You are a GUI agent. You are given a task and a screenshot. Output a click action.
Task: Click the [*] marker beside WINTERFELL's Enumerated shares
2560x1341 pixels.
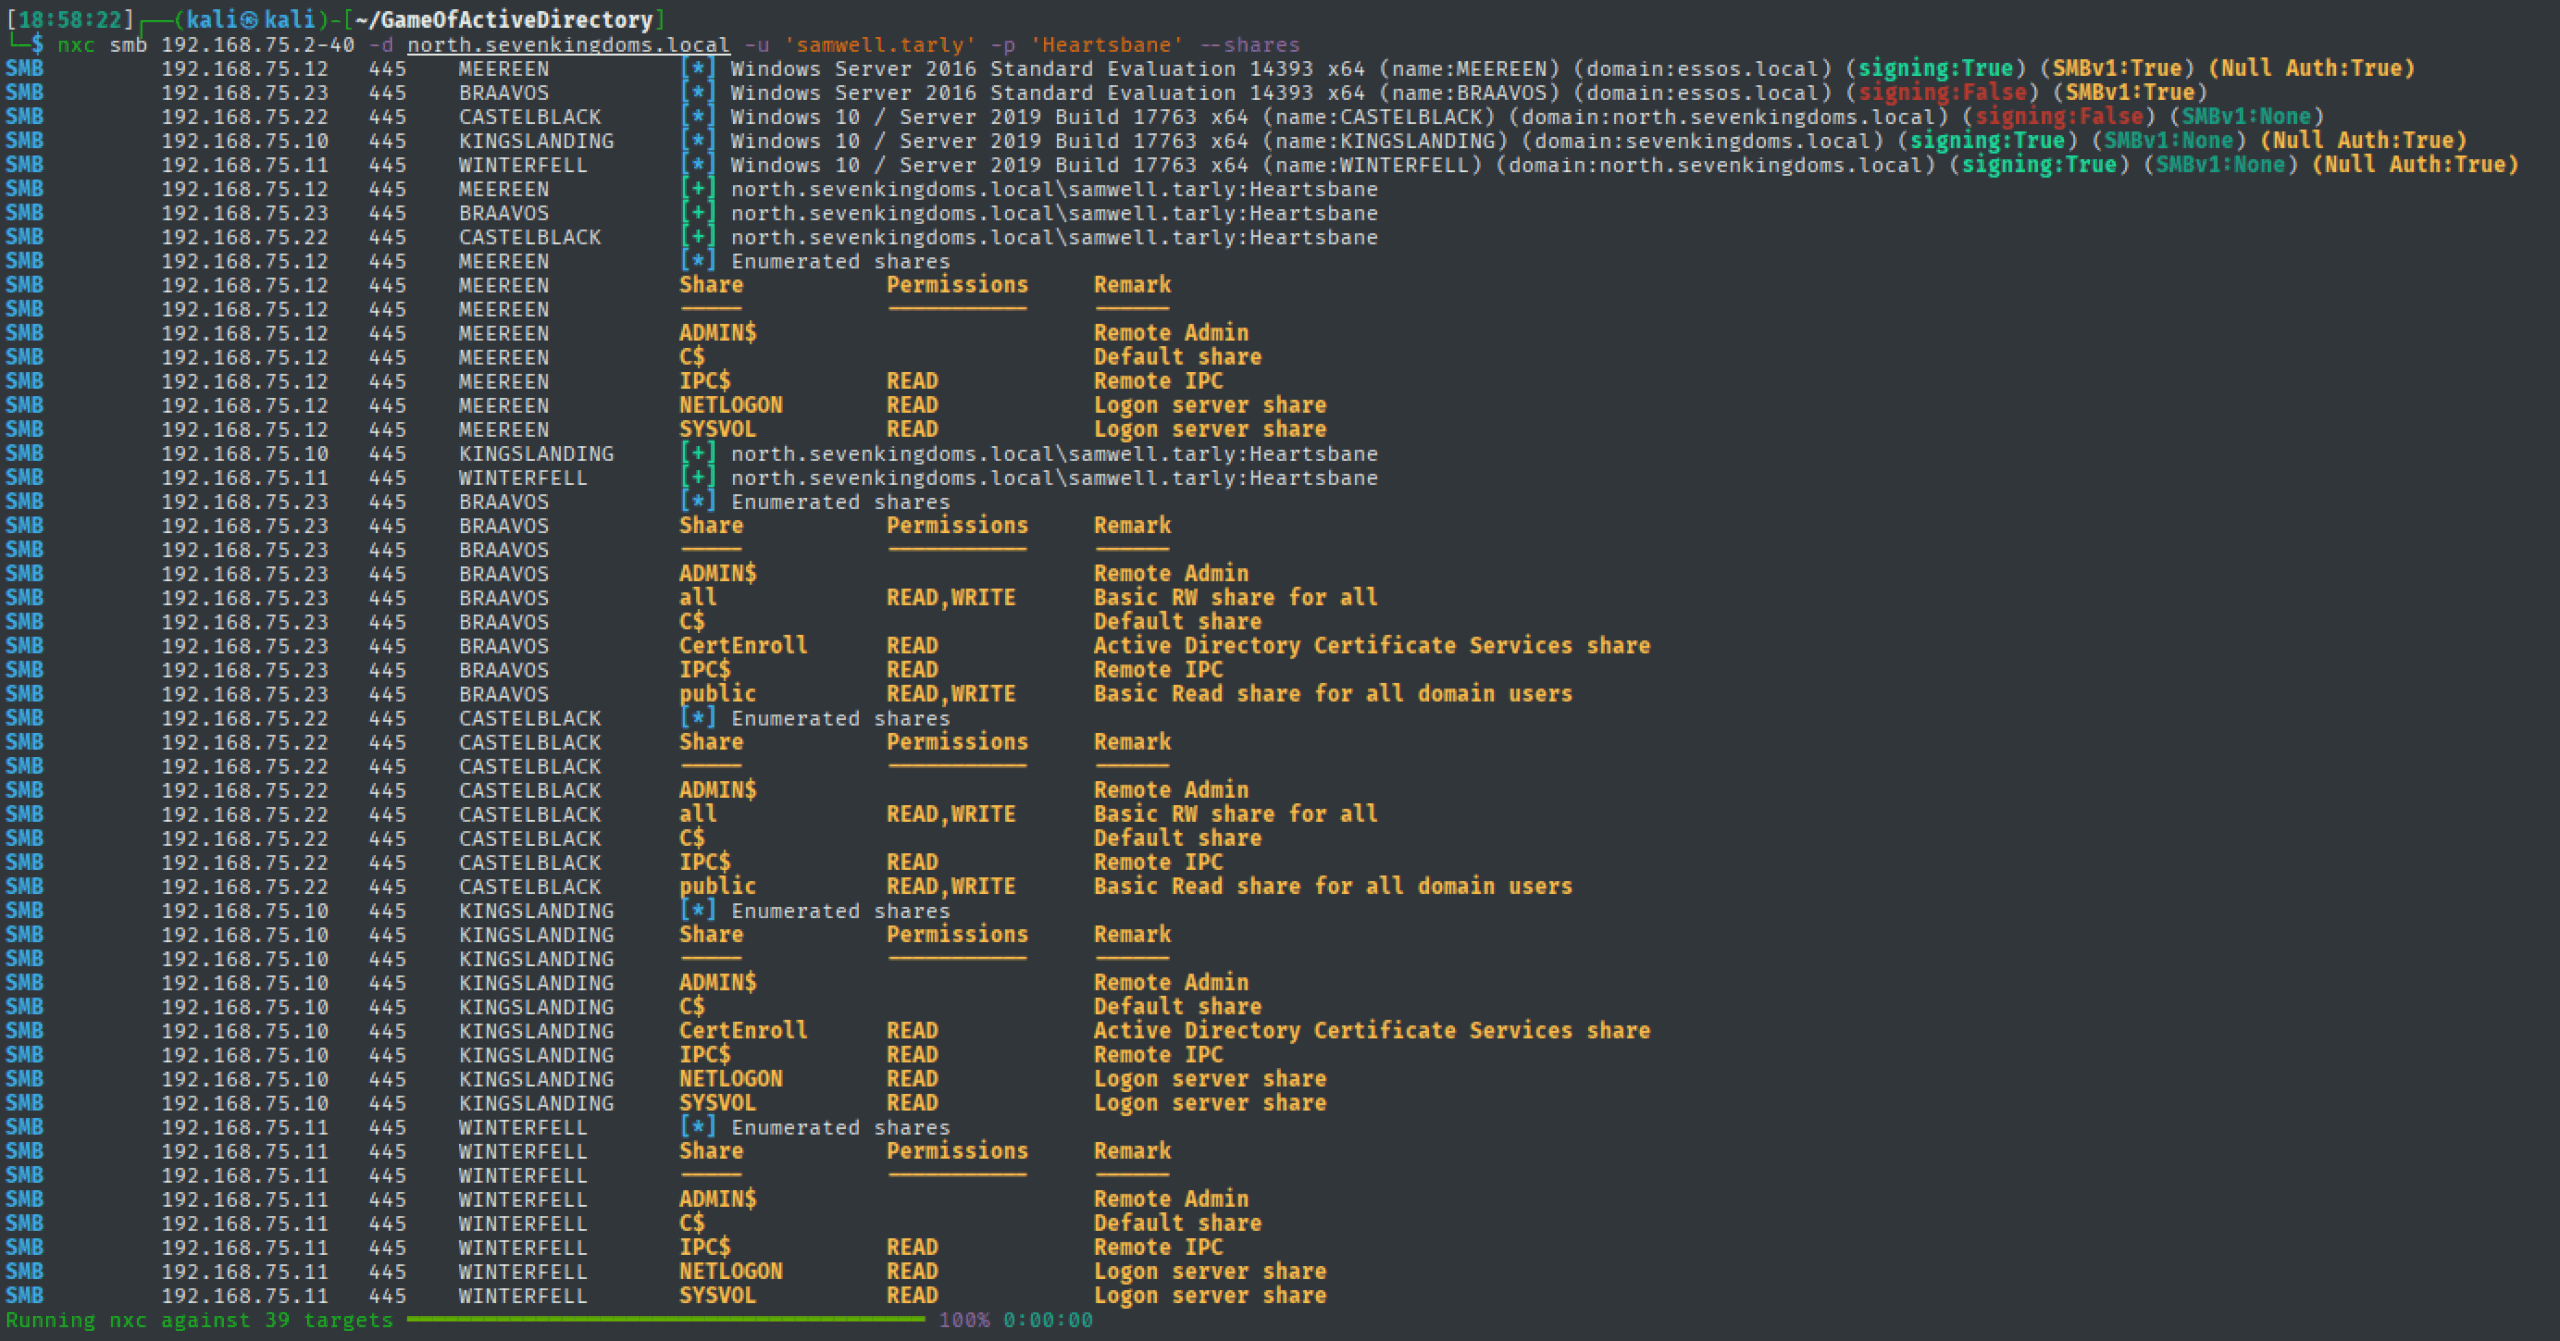tap(698, 1127)
